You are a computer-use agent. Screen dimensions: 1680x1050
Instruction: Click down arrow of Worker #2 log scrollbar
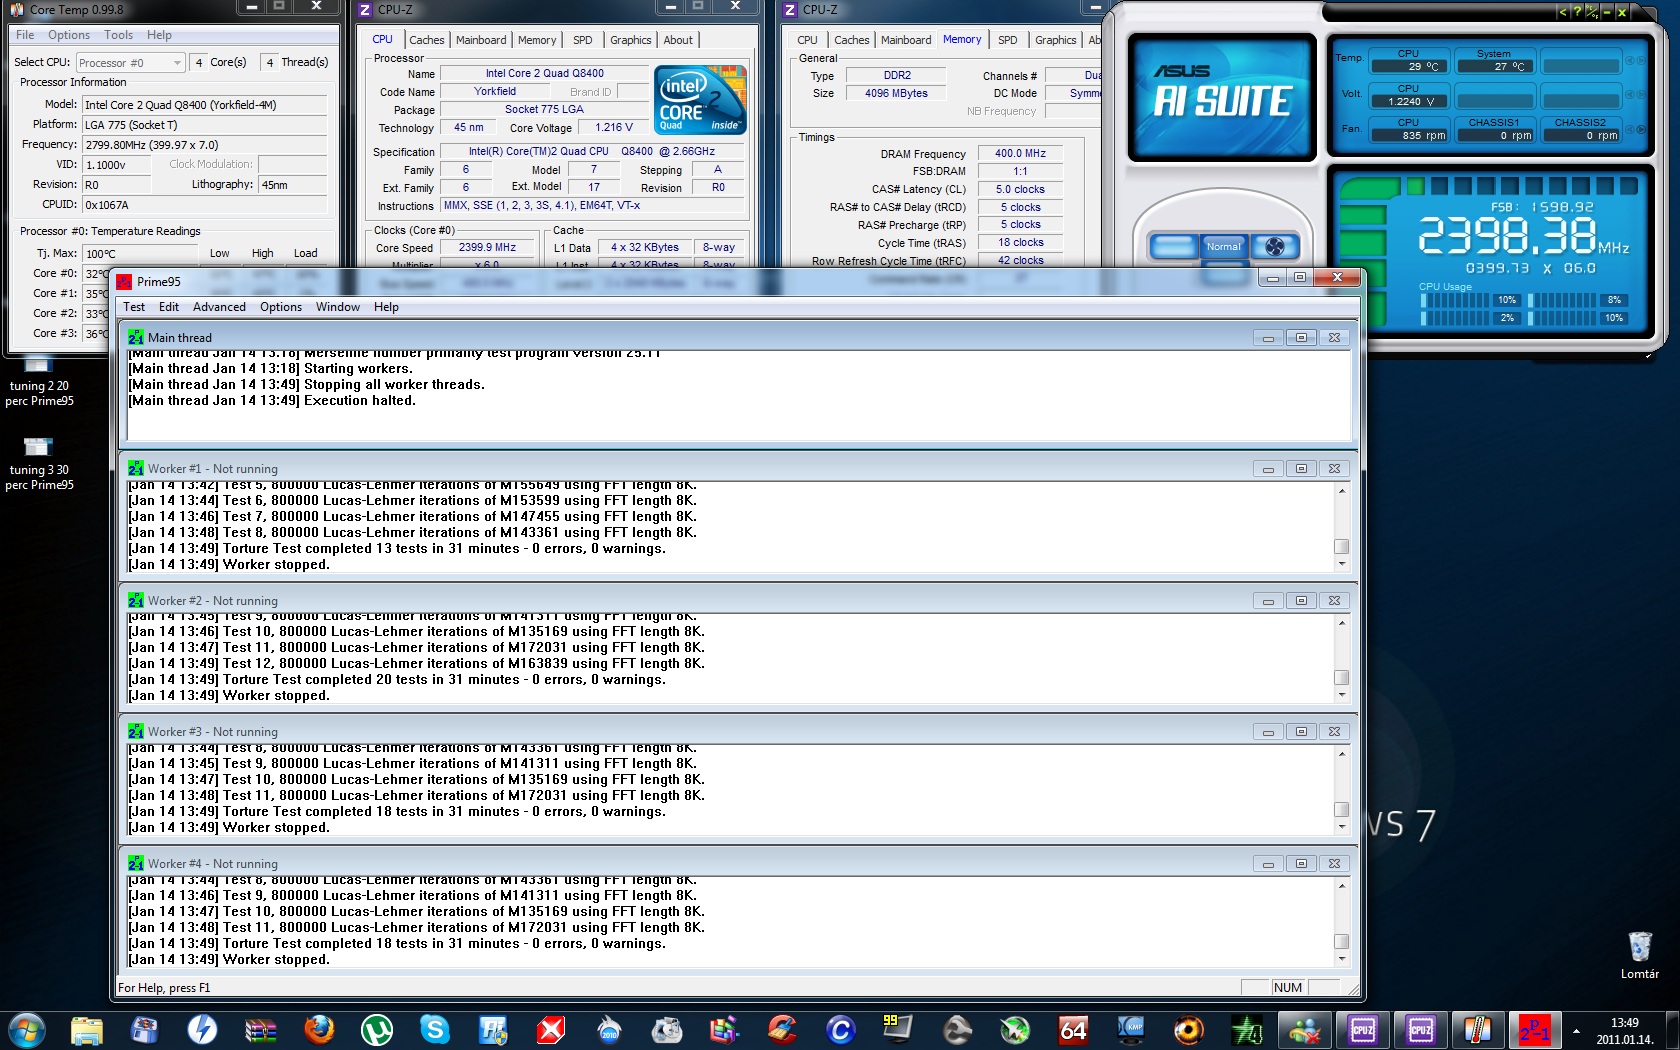click(x=1342, y=696)
